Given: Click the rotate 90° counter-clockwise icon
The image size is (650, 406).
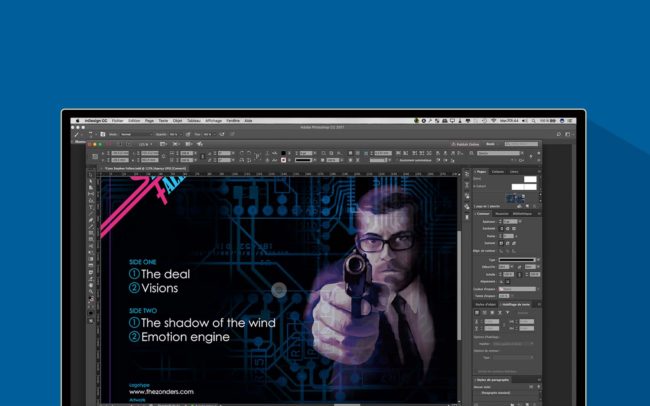Looking at the screenshot, I should (248, 153).
